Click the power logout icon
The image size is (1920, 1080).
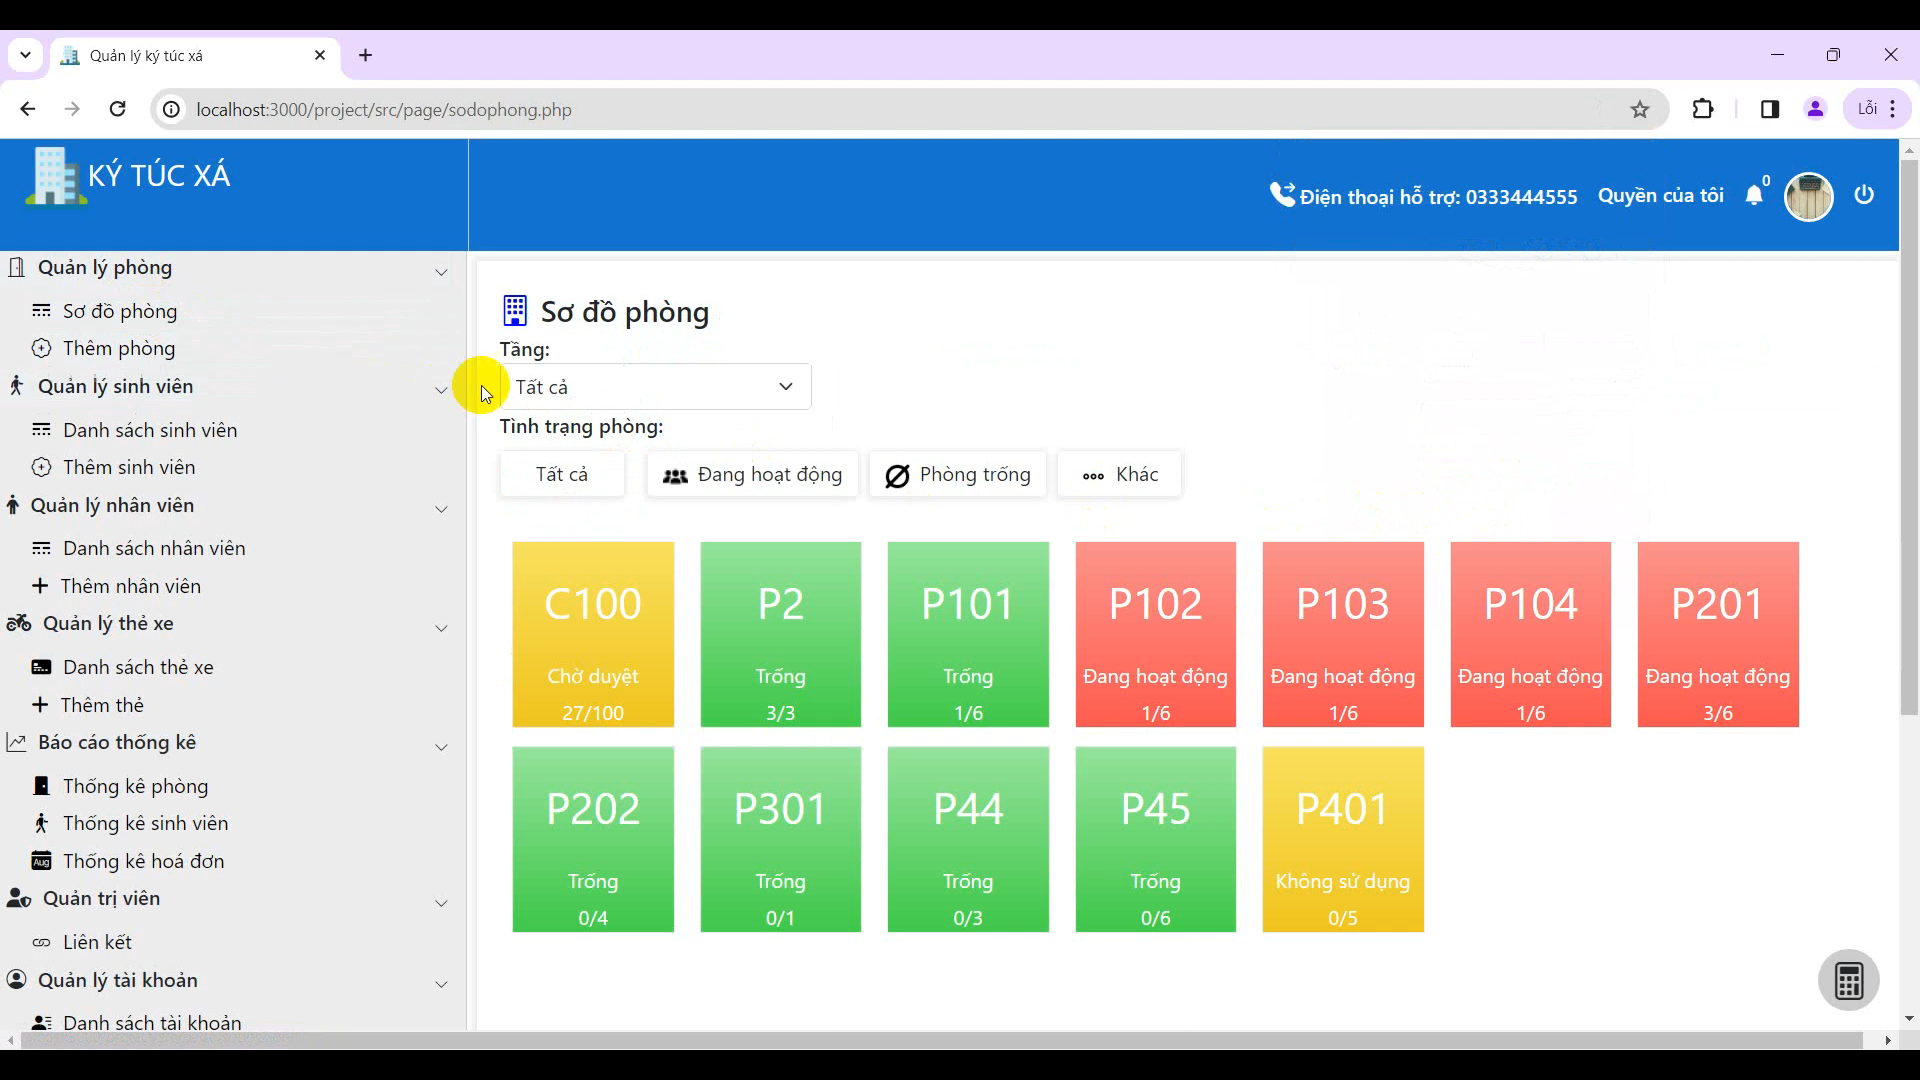click(1864, 195)
